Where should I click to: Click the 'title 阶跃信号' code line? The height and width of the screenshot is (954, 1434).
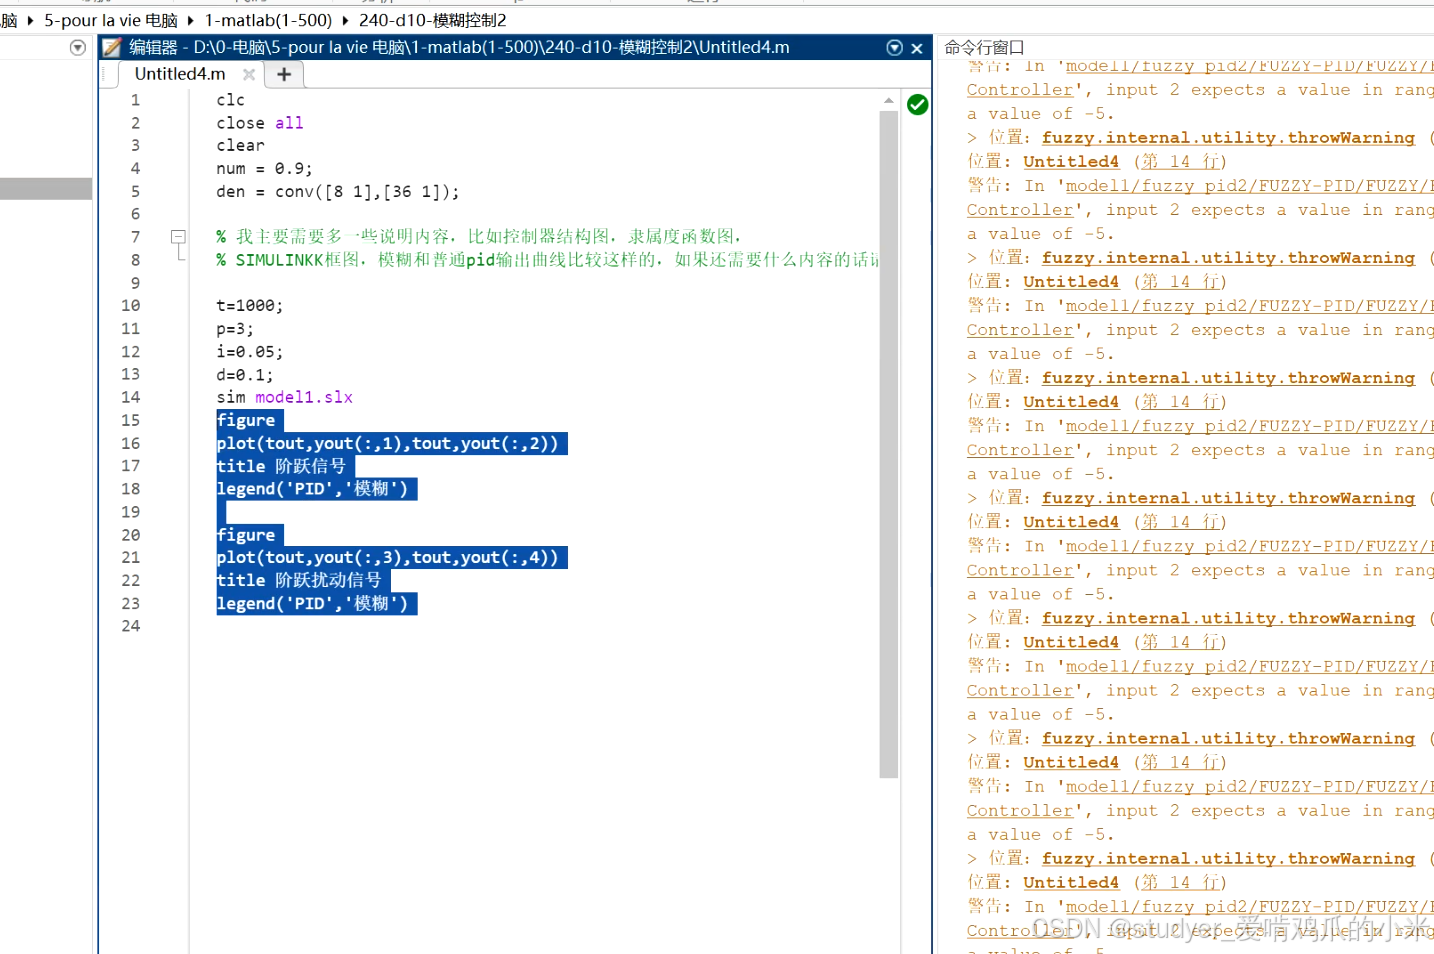(x=281, y=467)
